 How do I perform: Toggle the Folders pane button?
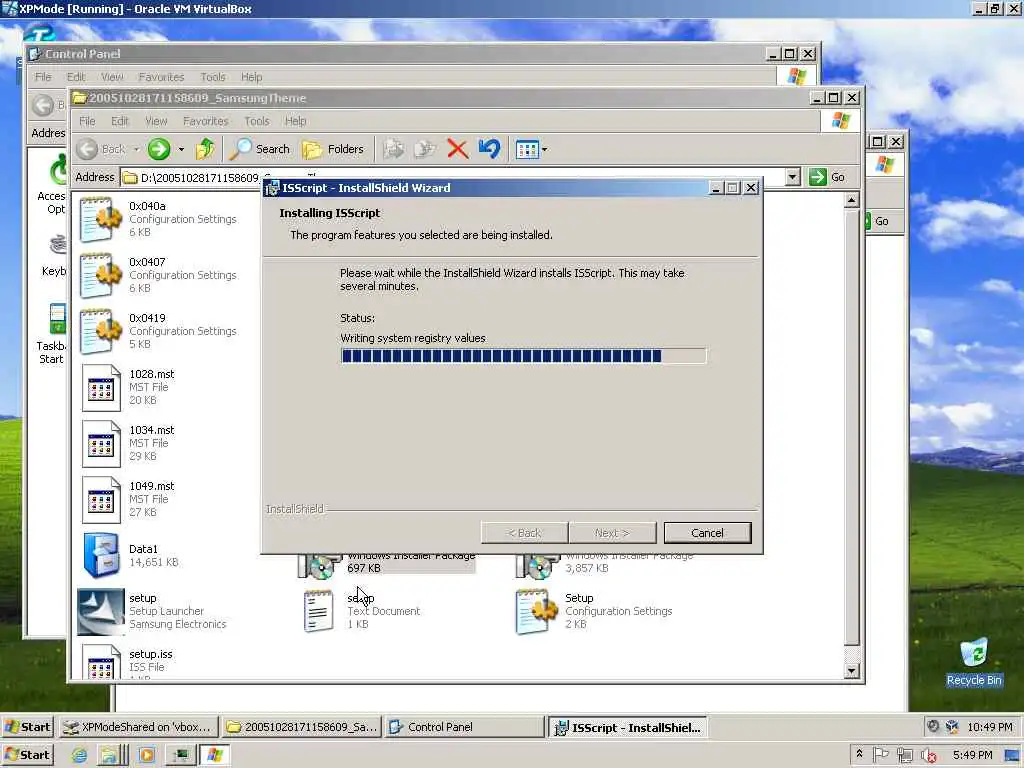[x=334, y=149]
